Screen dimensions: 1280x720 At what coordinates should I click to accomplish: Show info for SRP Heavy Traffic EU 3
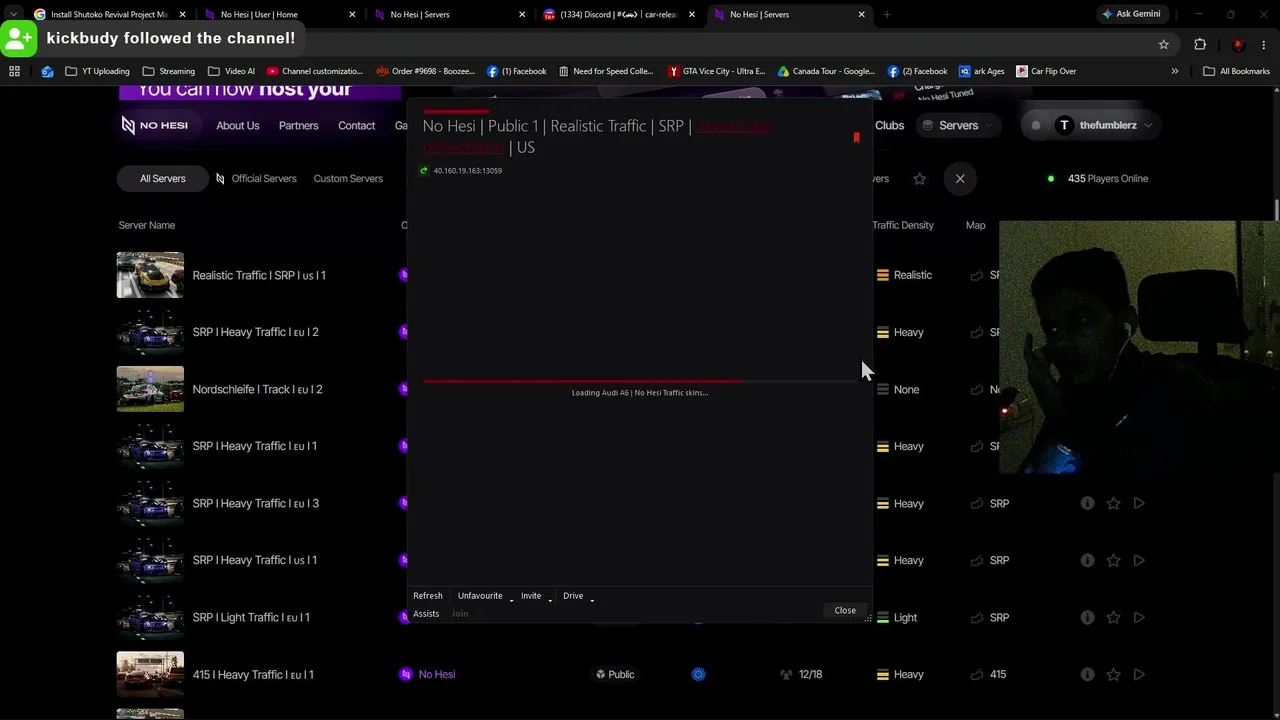coord(1087,503)
